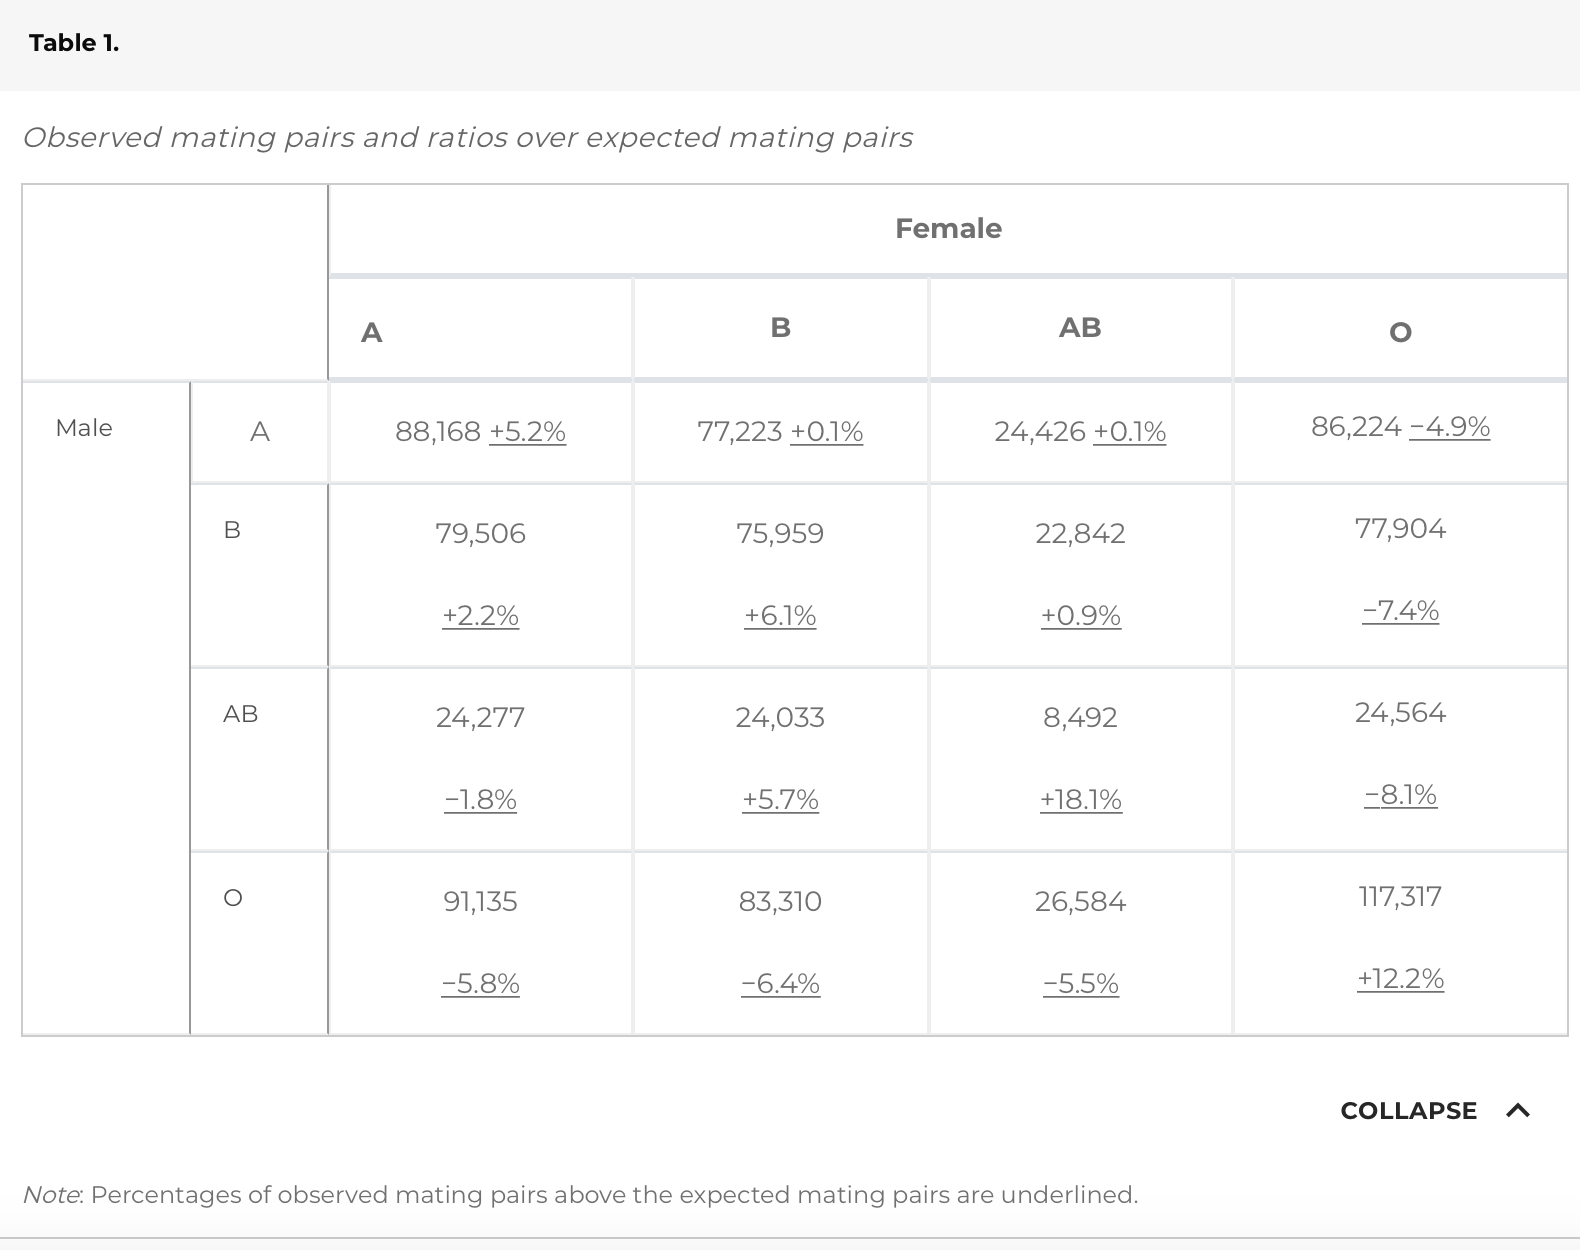Click the −4.9% link in the Male A row

tap(1449, 427)
